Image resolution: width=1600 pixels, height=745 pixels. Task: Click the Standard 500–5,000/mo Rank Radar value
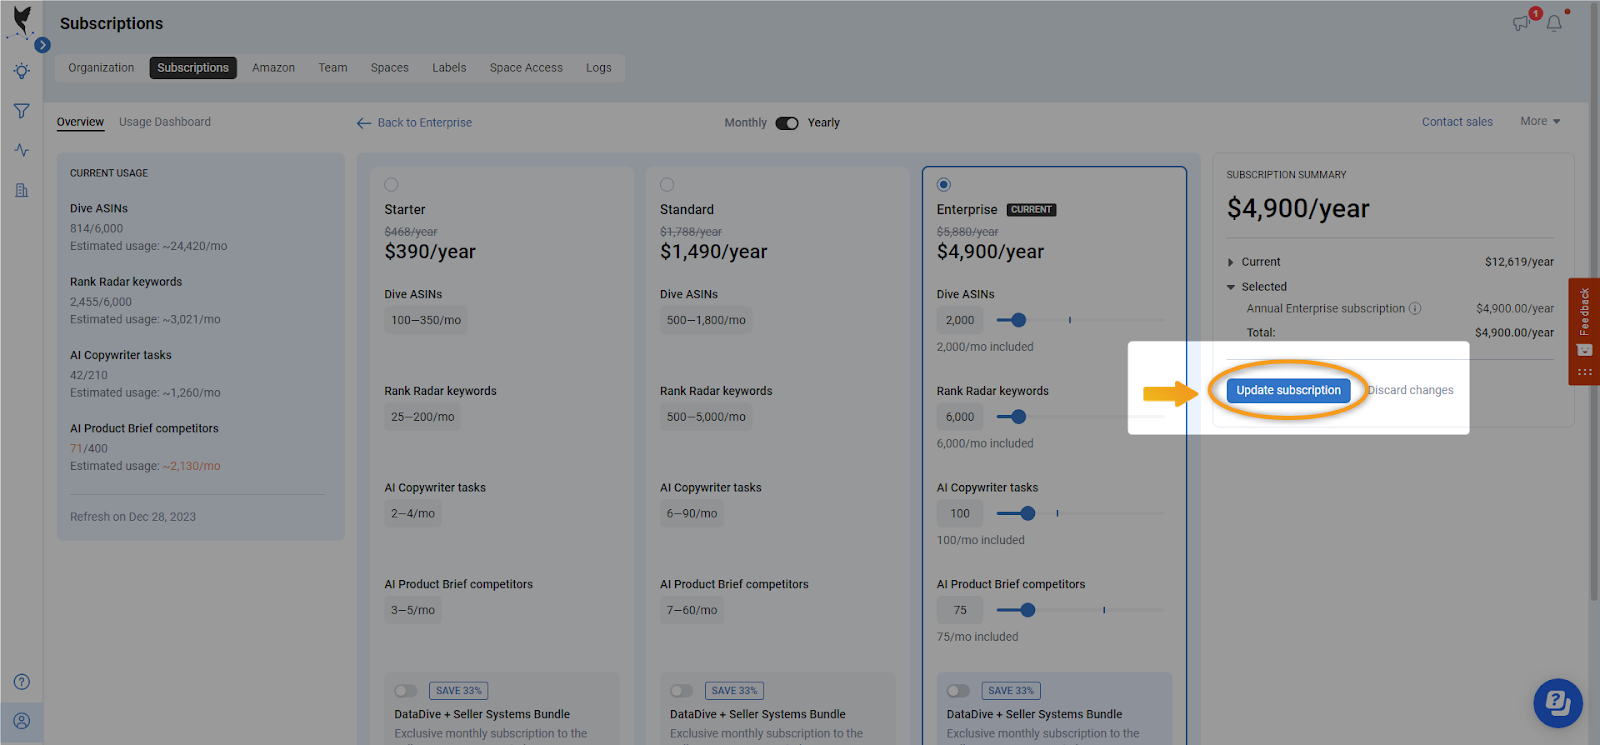706,417
